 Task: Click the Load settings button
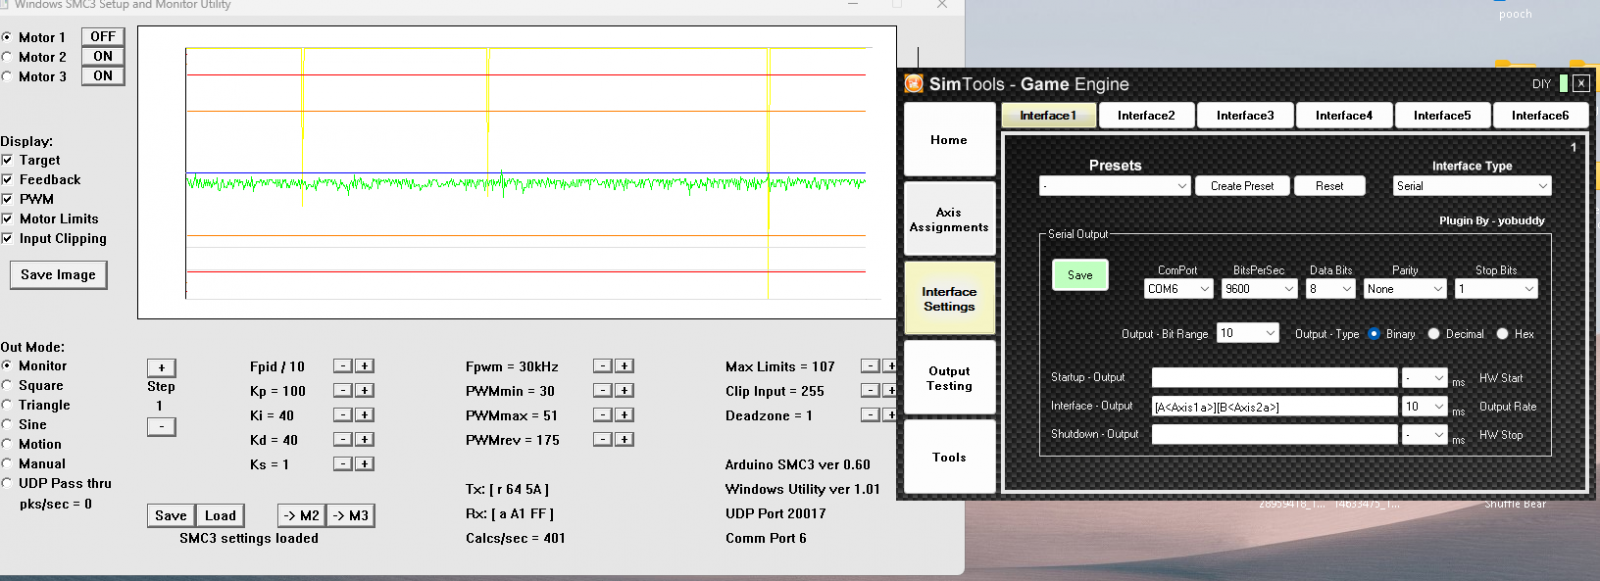pyautogui.click(x=220, y=516)
